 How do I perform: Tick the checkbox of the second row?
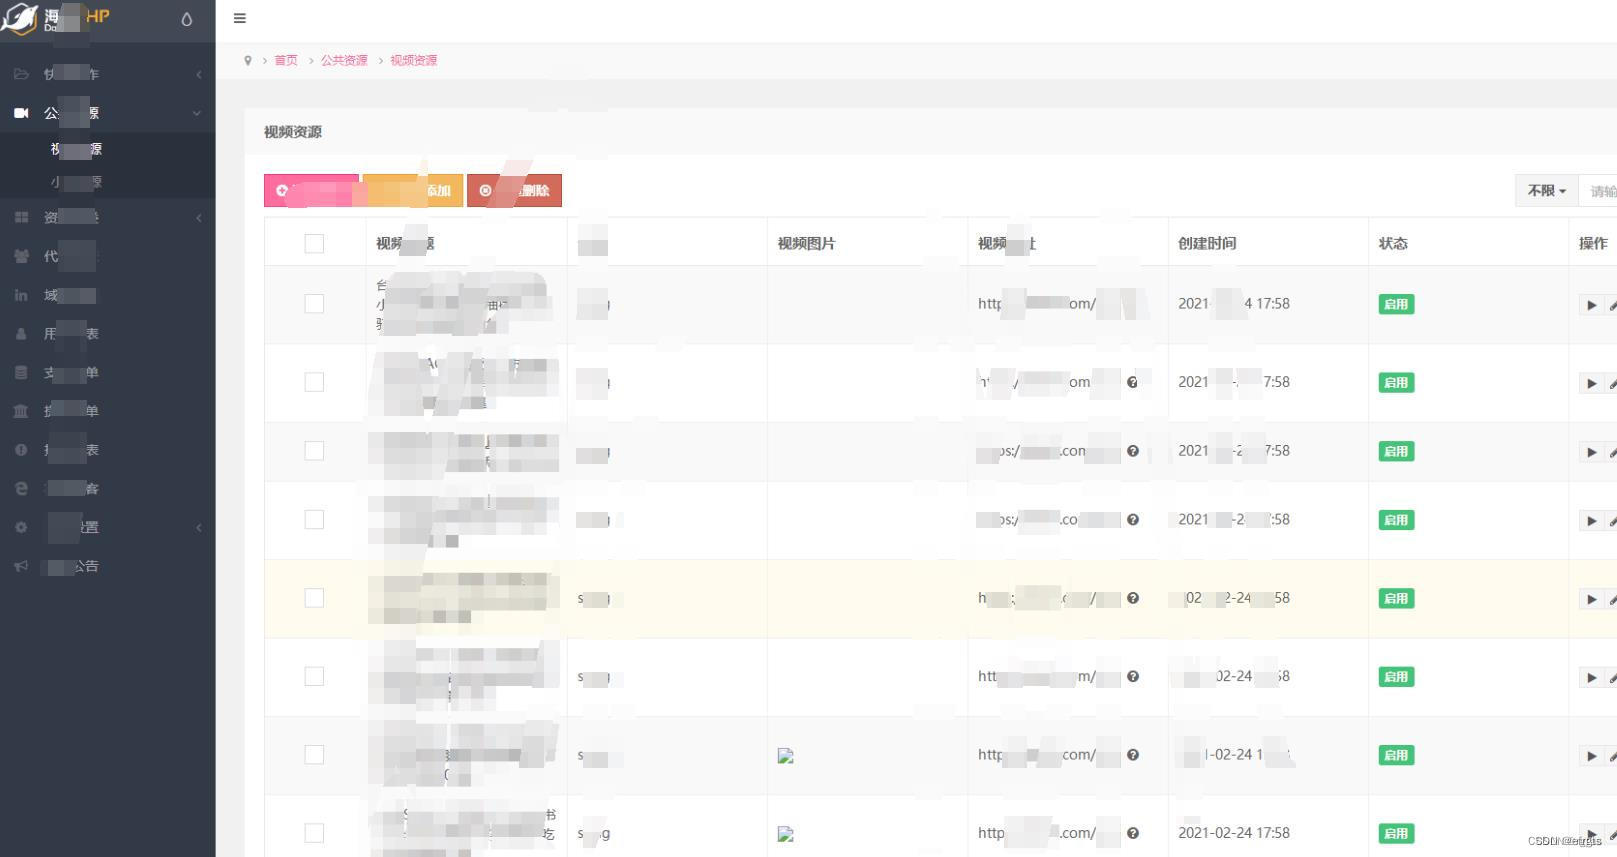pyautogui.click(x=314, y=382)
